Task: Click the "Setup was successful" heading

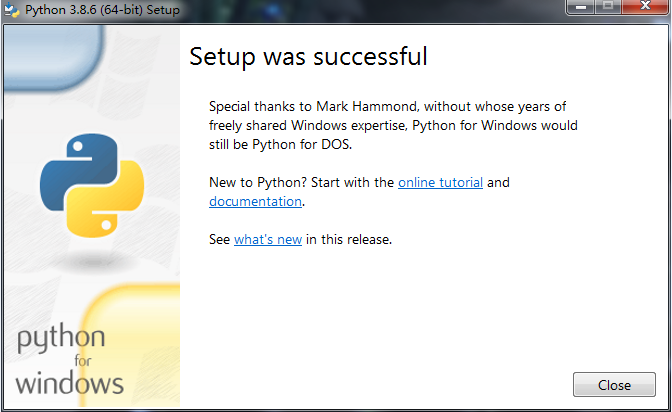Action: click(x=308, y=57)
